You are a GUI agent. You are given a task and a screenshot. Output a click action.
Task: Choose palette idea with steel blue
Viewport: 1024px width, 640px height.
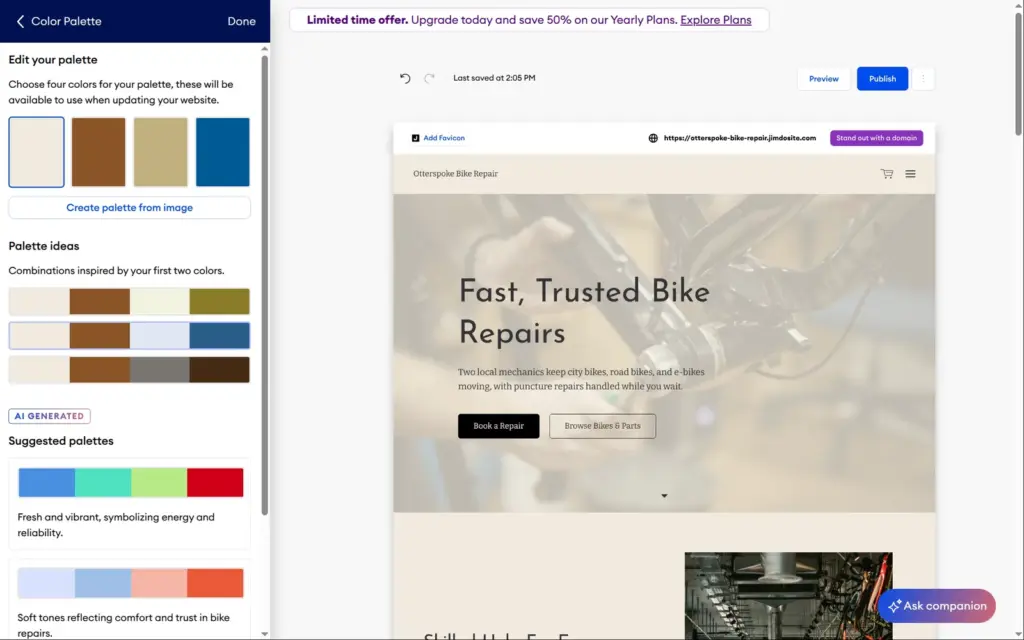(x=129, y=336)
